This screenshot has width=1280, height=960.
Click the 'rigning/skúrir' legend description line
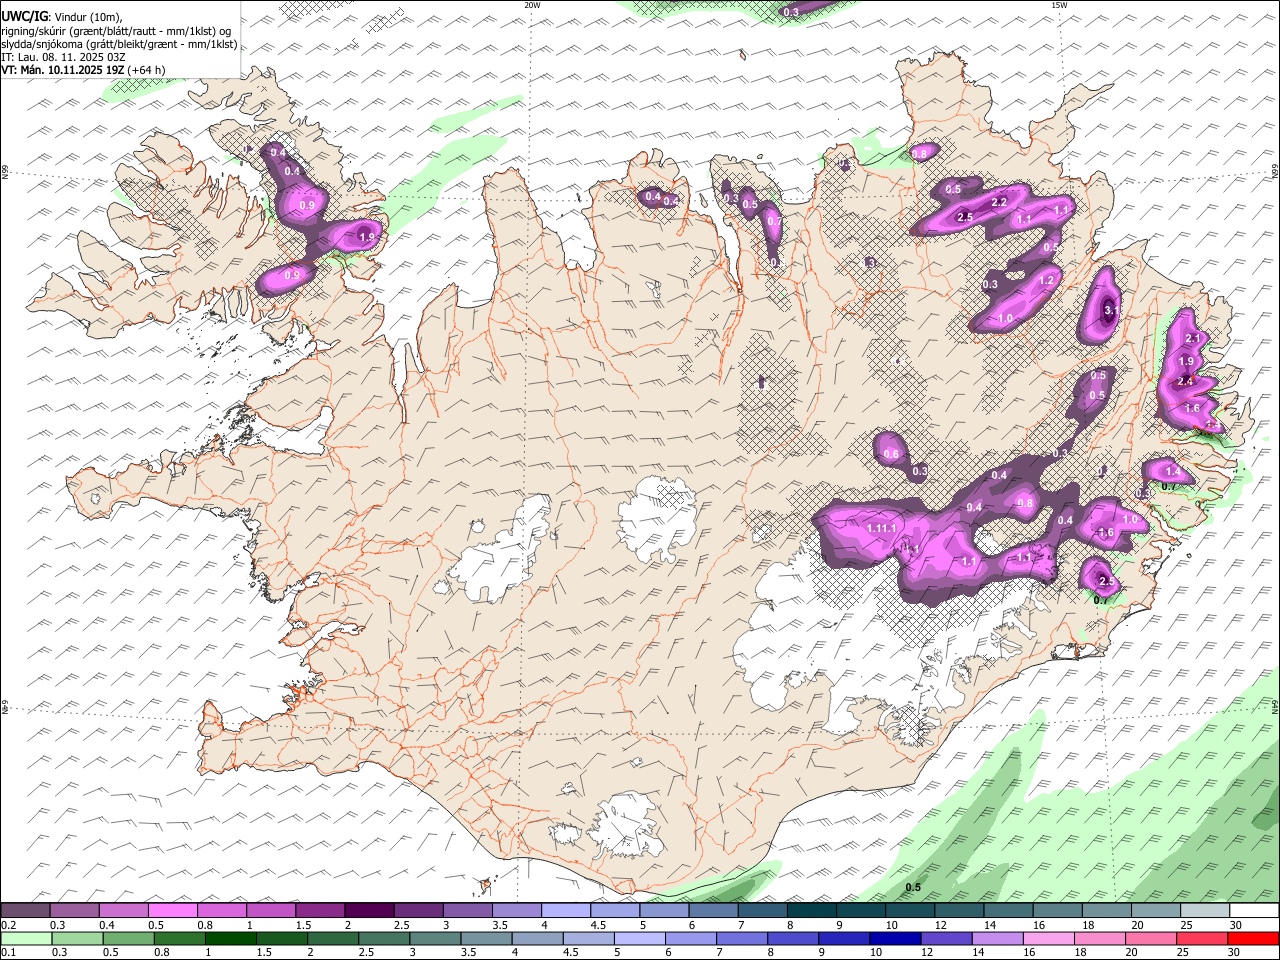click(x=117, y=31)
